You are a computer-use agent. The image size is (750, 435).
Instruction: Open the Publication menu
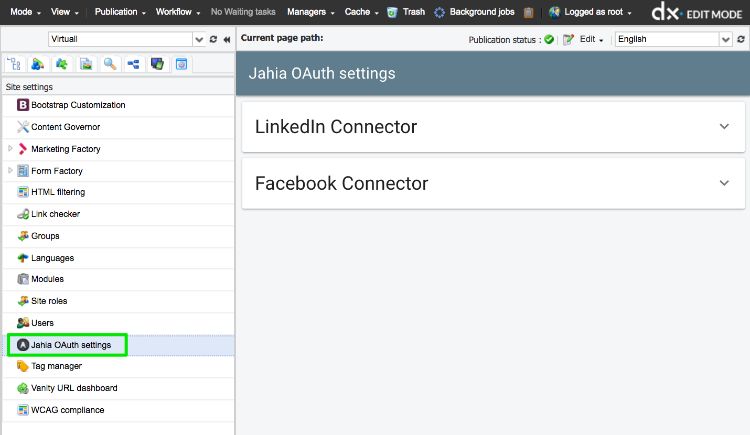tap(120, 12)
